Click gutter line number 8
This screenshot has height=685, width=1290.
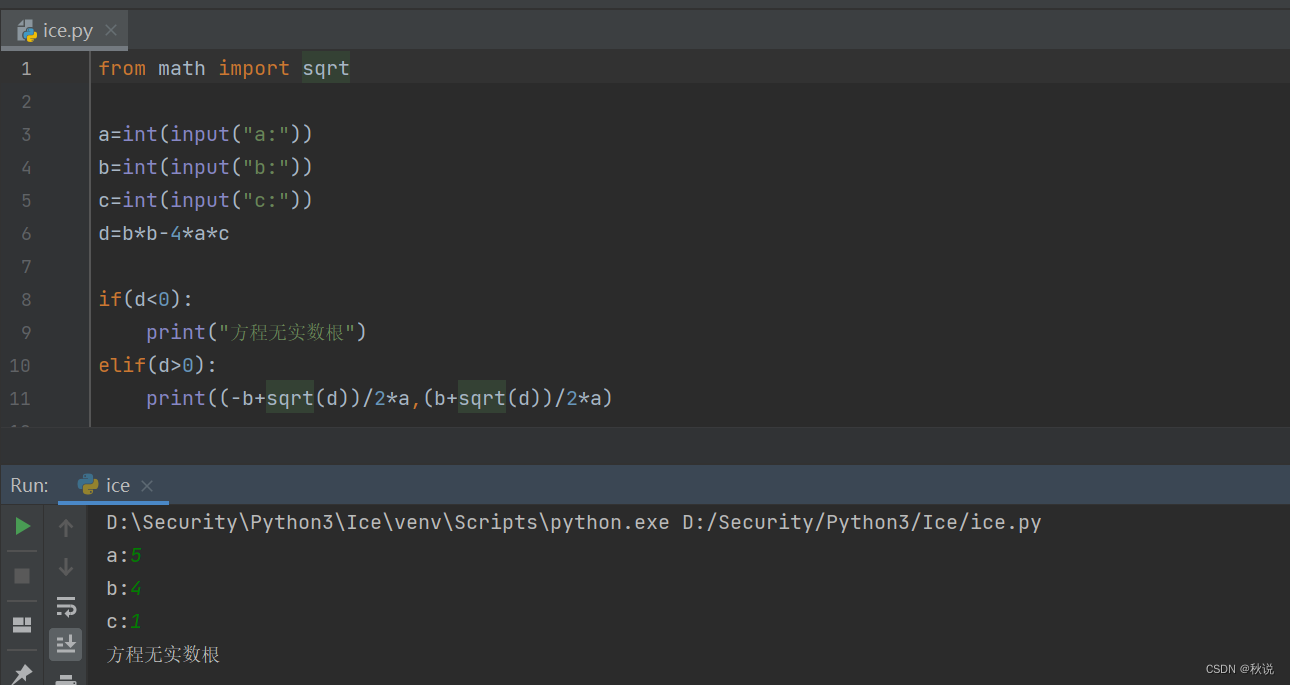[x=26, y=300]
